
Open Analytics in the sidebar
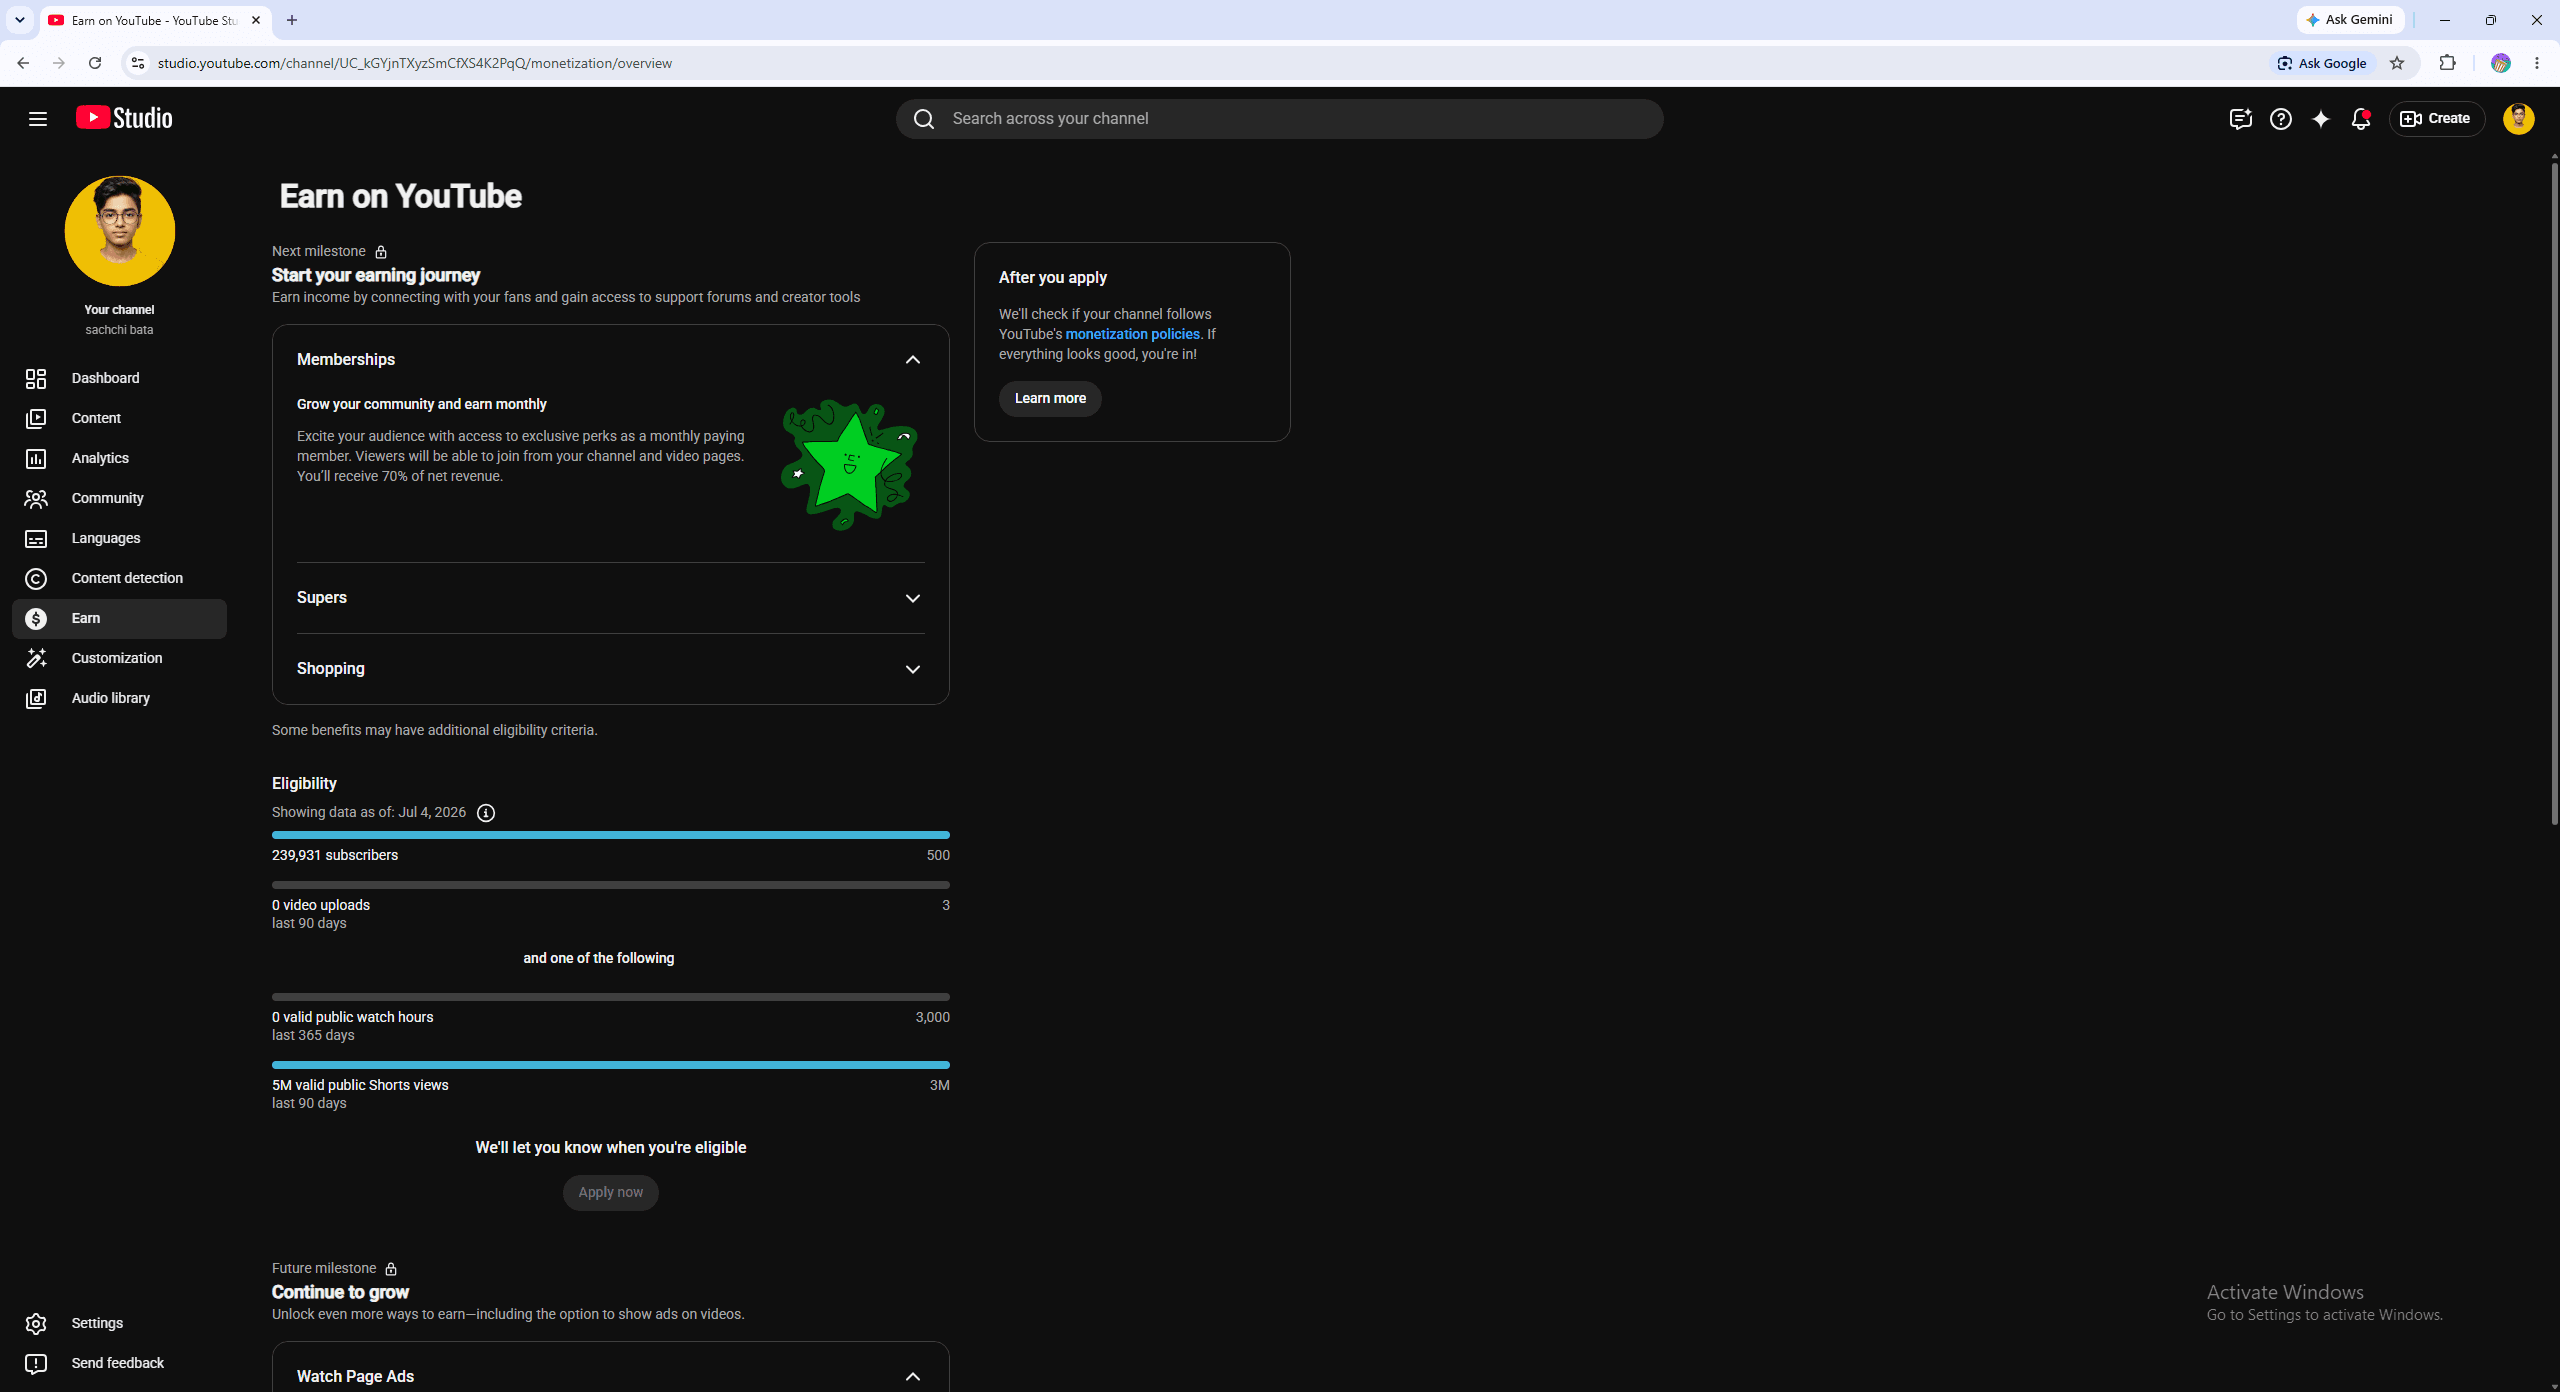[x=119, y=458]
